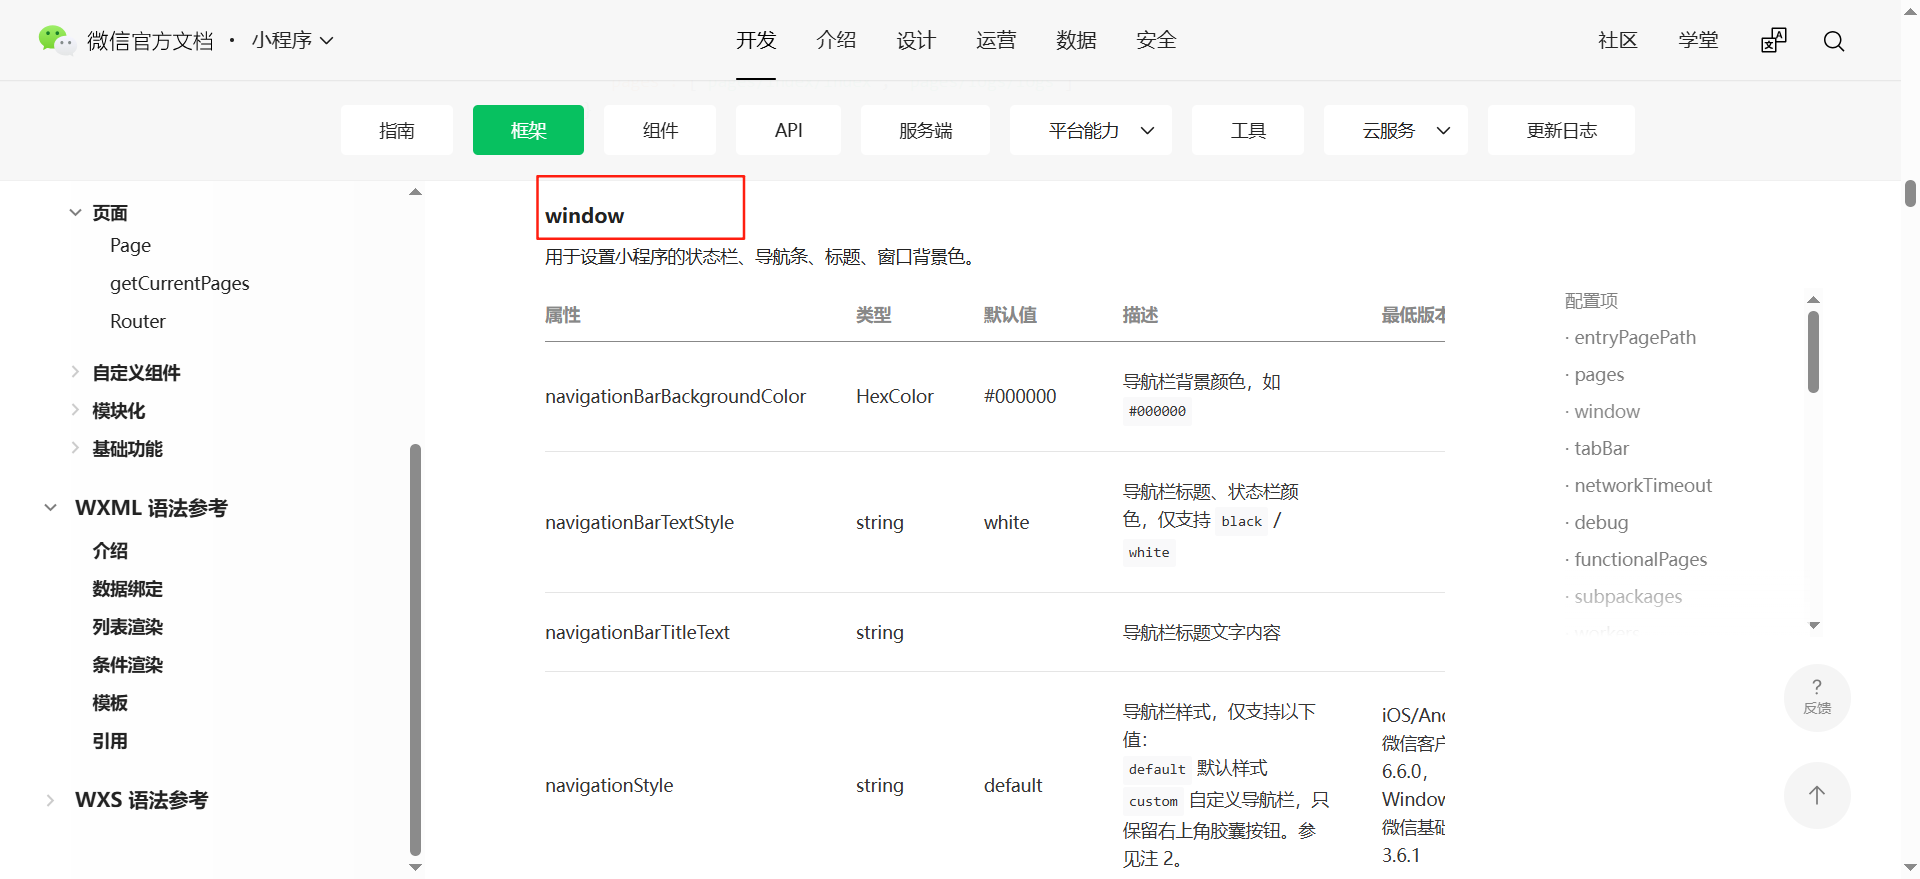
Task: Select the API sub-navigation button
Action: click(788, 130)
